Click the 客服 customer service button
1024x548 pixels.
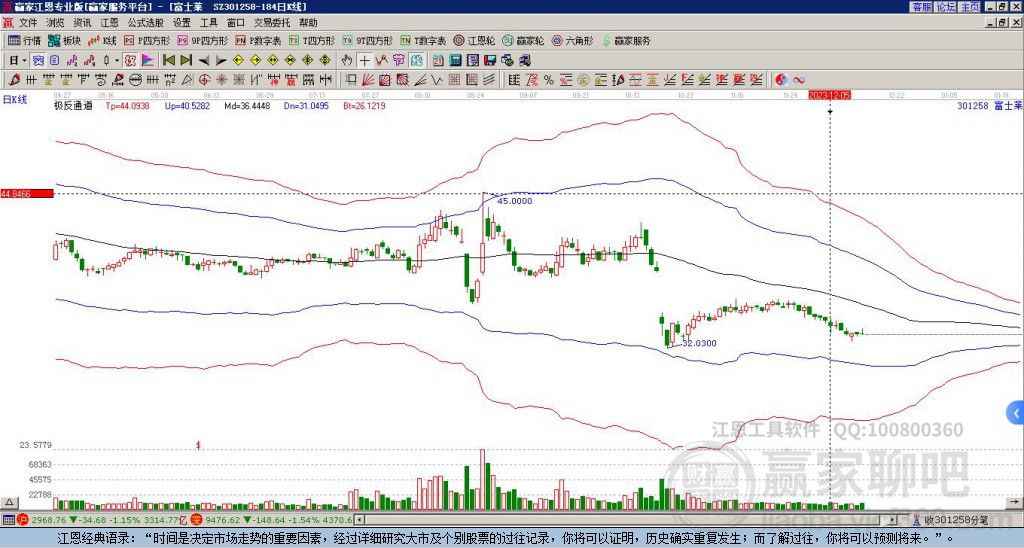[922, 7]
